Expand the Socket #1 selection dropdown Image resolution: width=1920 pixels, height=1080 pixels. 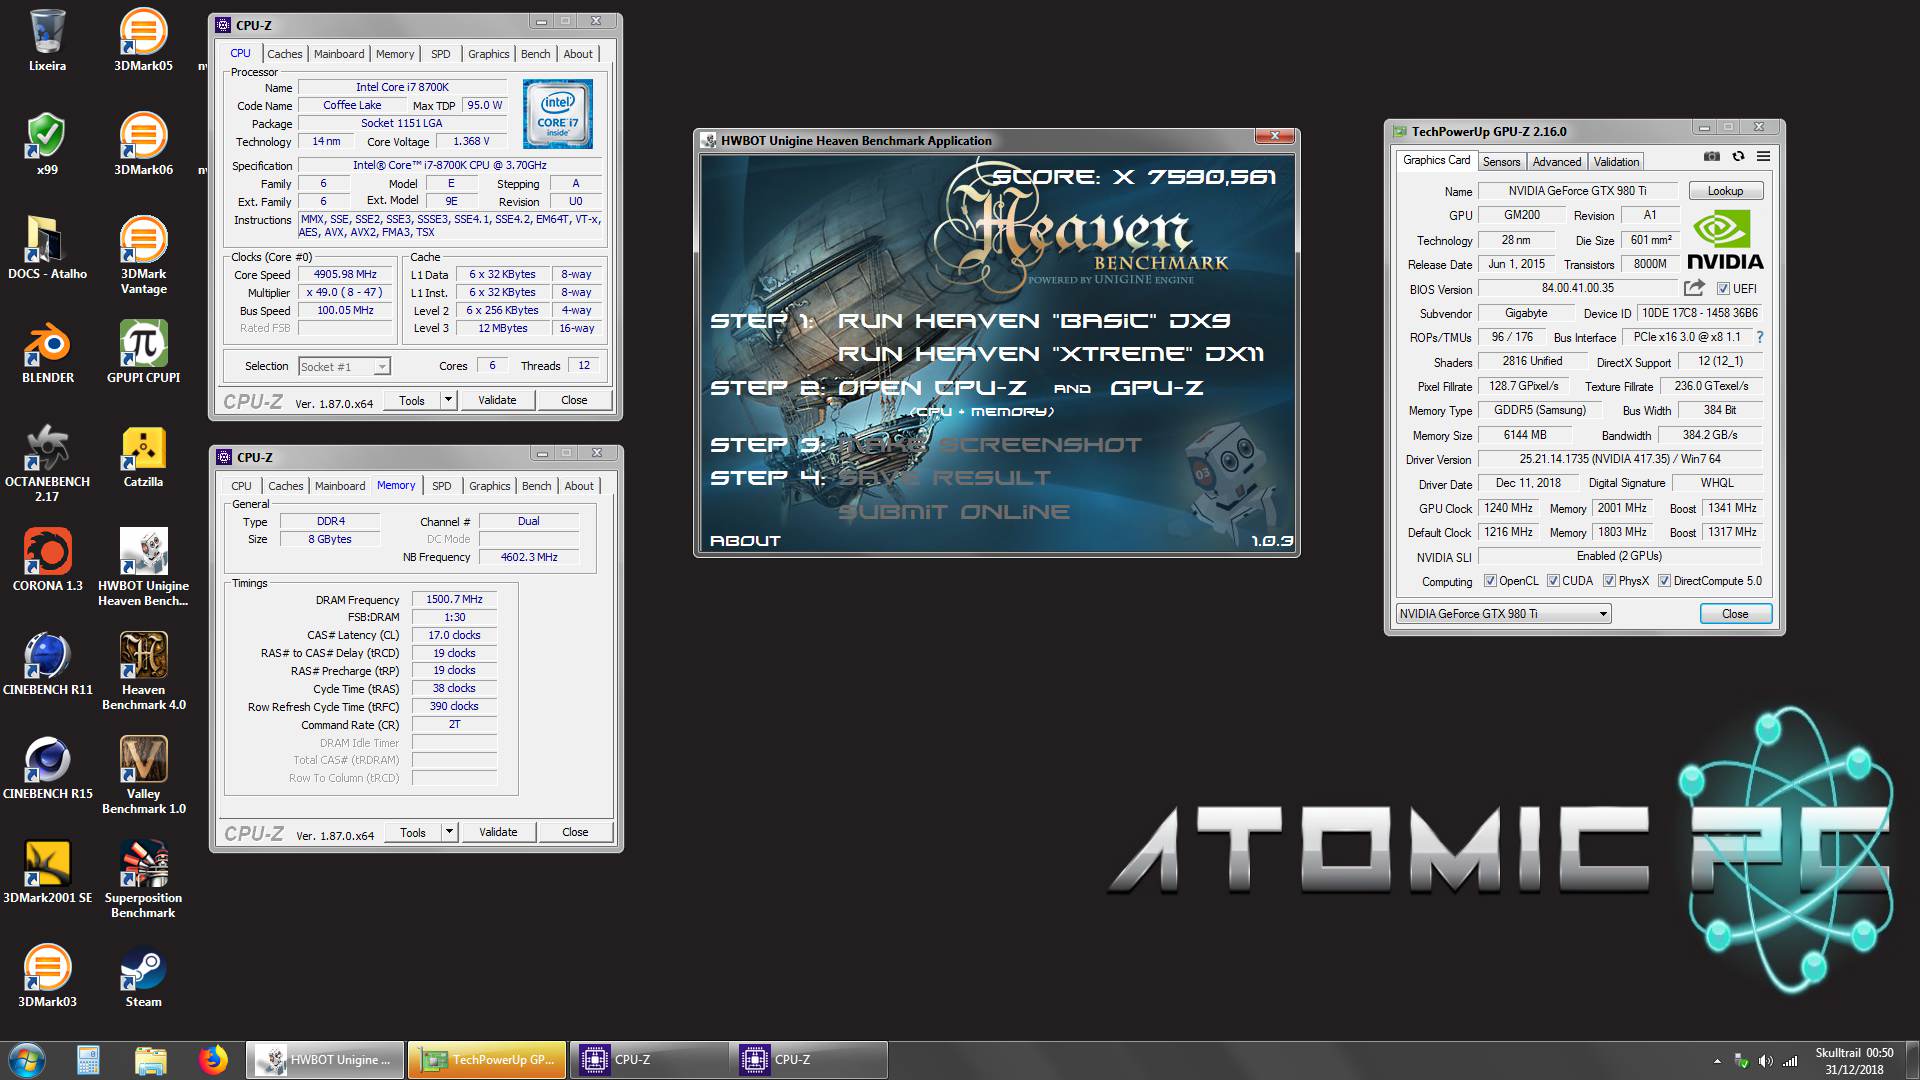click(381, 367)
